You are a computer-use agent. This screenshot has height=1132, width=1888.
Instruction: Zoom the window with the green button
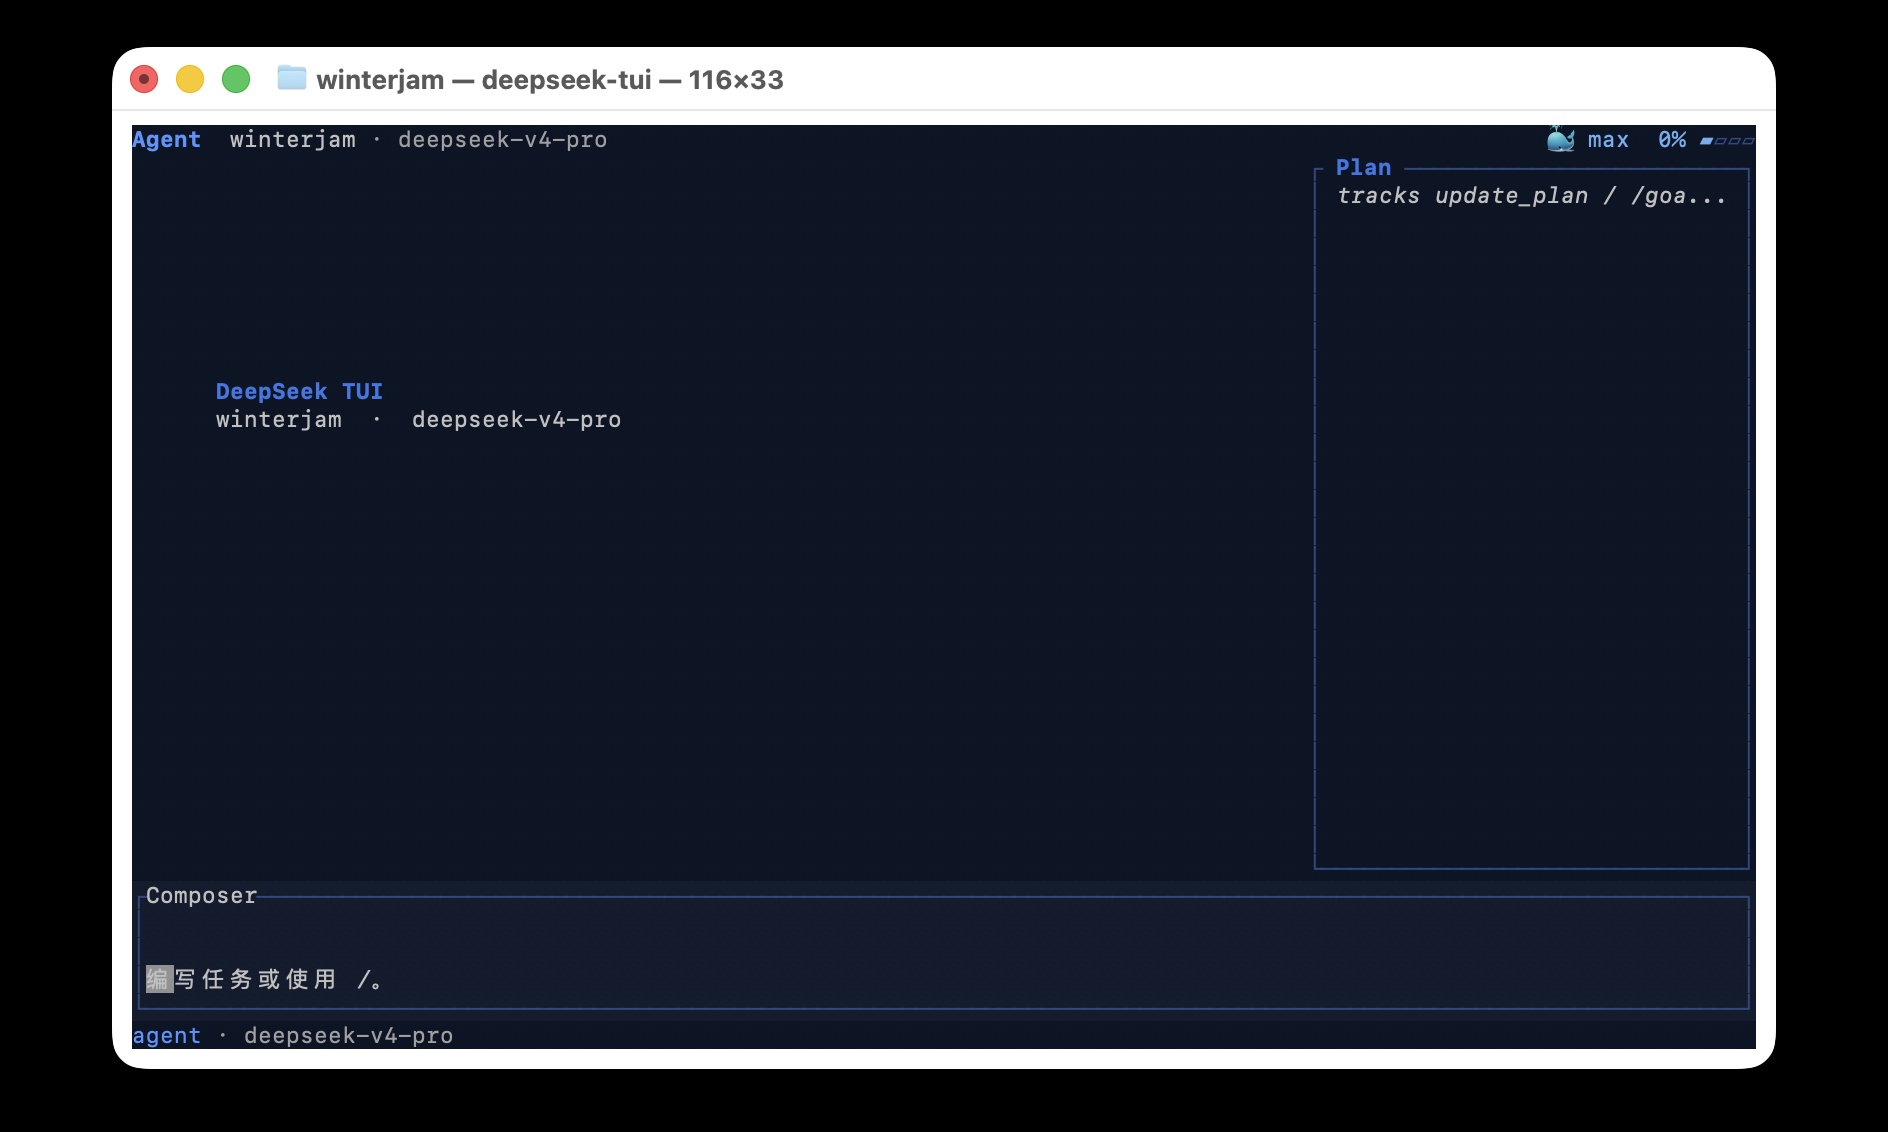coord(236,79)
